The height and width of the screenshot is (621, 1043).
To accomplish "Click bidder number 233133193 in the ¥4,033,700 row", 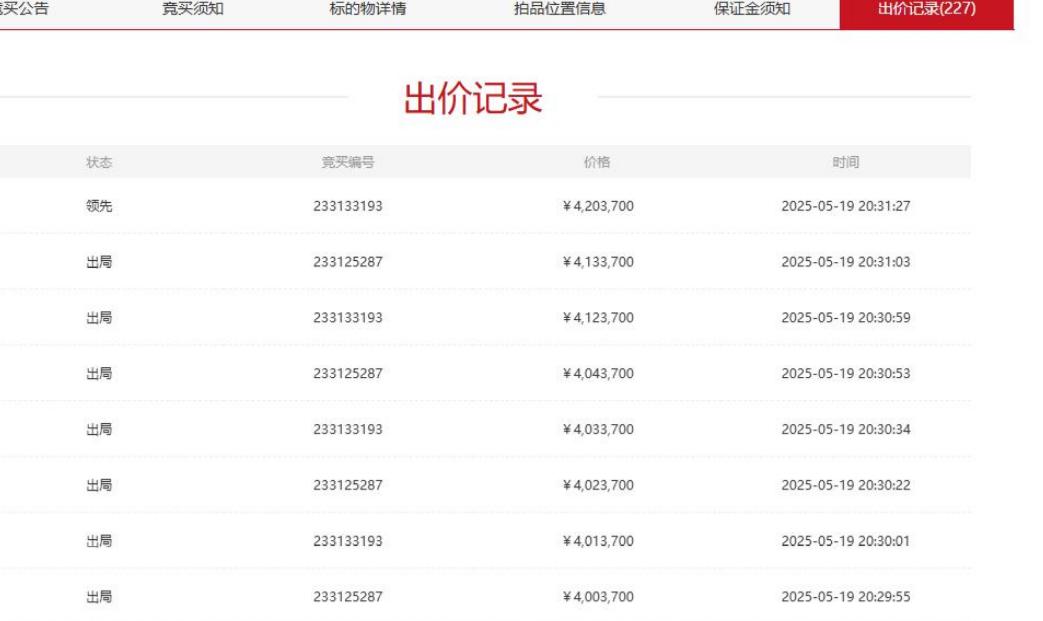I will point(348,430).
